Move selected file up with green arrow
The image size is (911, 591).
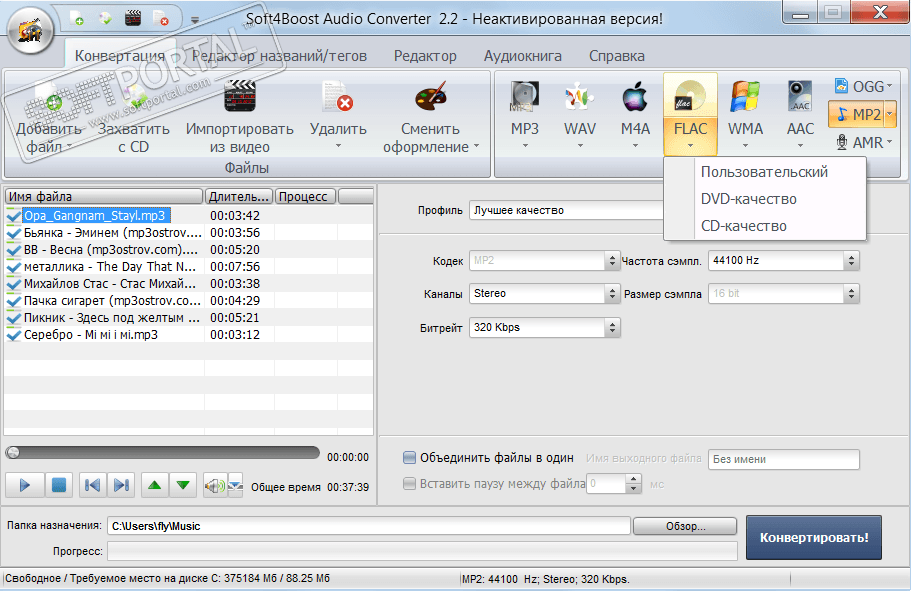click(x=155, y=485)
